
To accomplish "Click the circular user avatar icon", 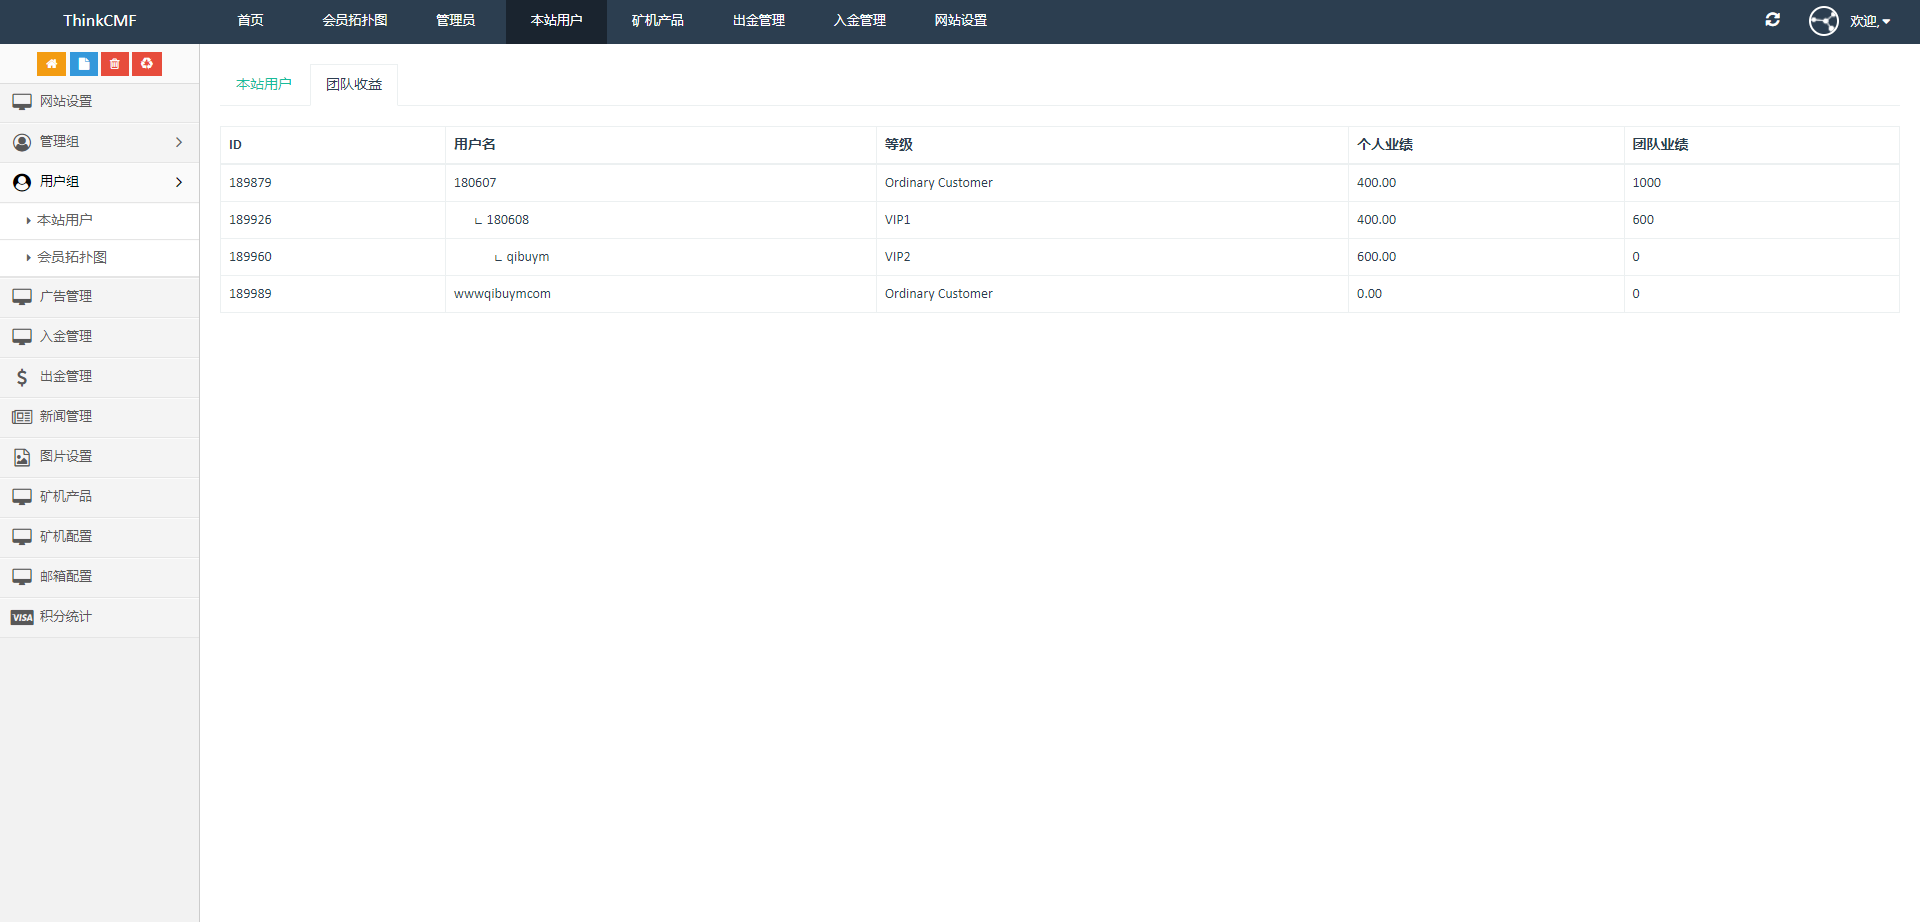I will click(1823, 21).
